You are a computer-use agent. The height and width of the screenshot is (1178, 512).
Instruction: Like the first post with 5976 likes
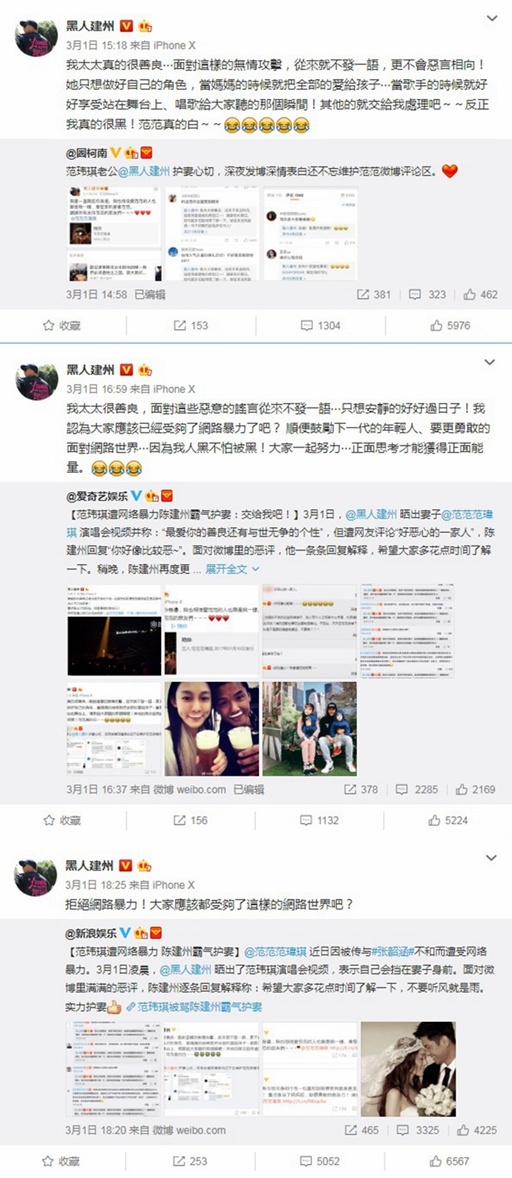pos(450,325)
